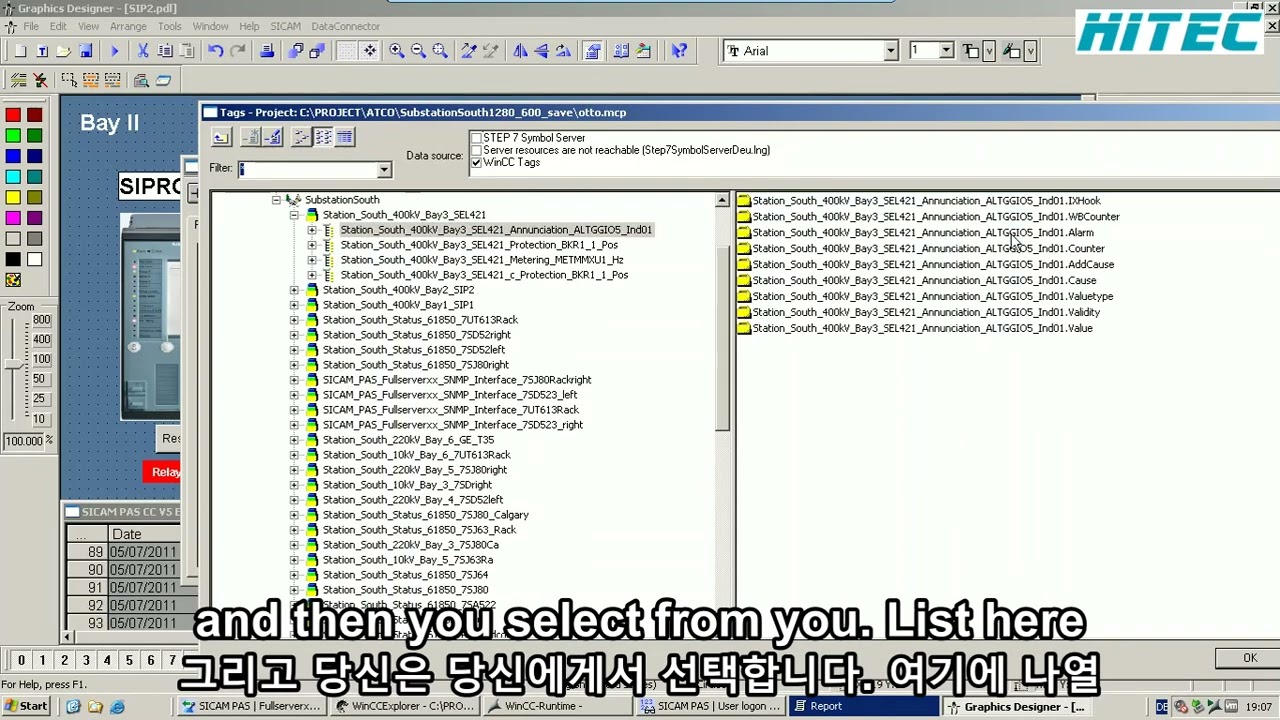Click the Rotate object icon
The height and width of the screenshot is (720, 1280).
[563, 51]
